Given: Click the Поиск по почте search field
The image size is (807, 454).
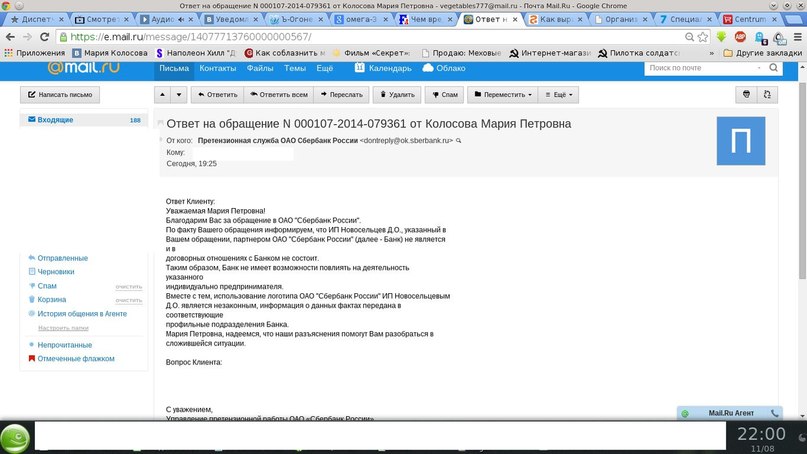Looking at the screenshot, I should 700,68.
